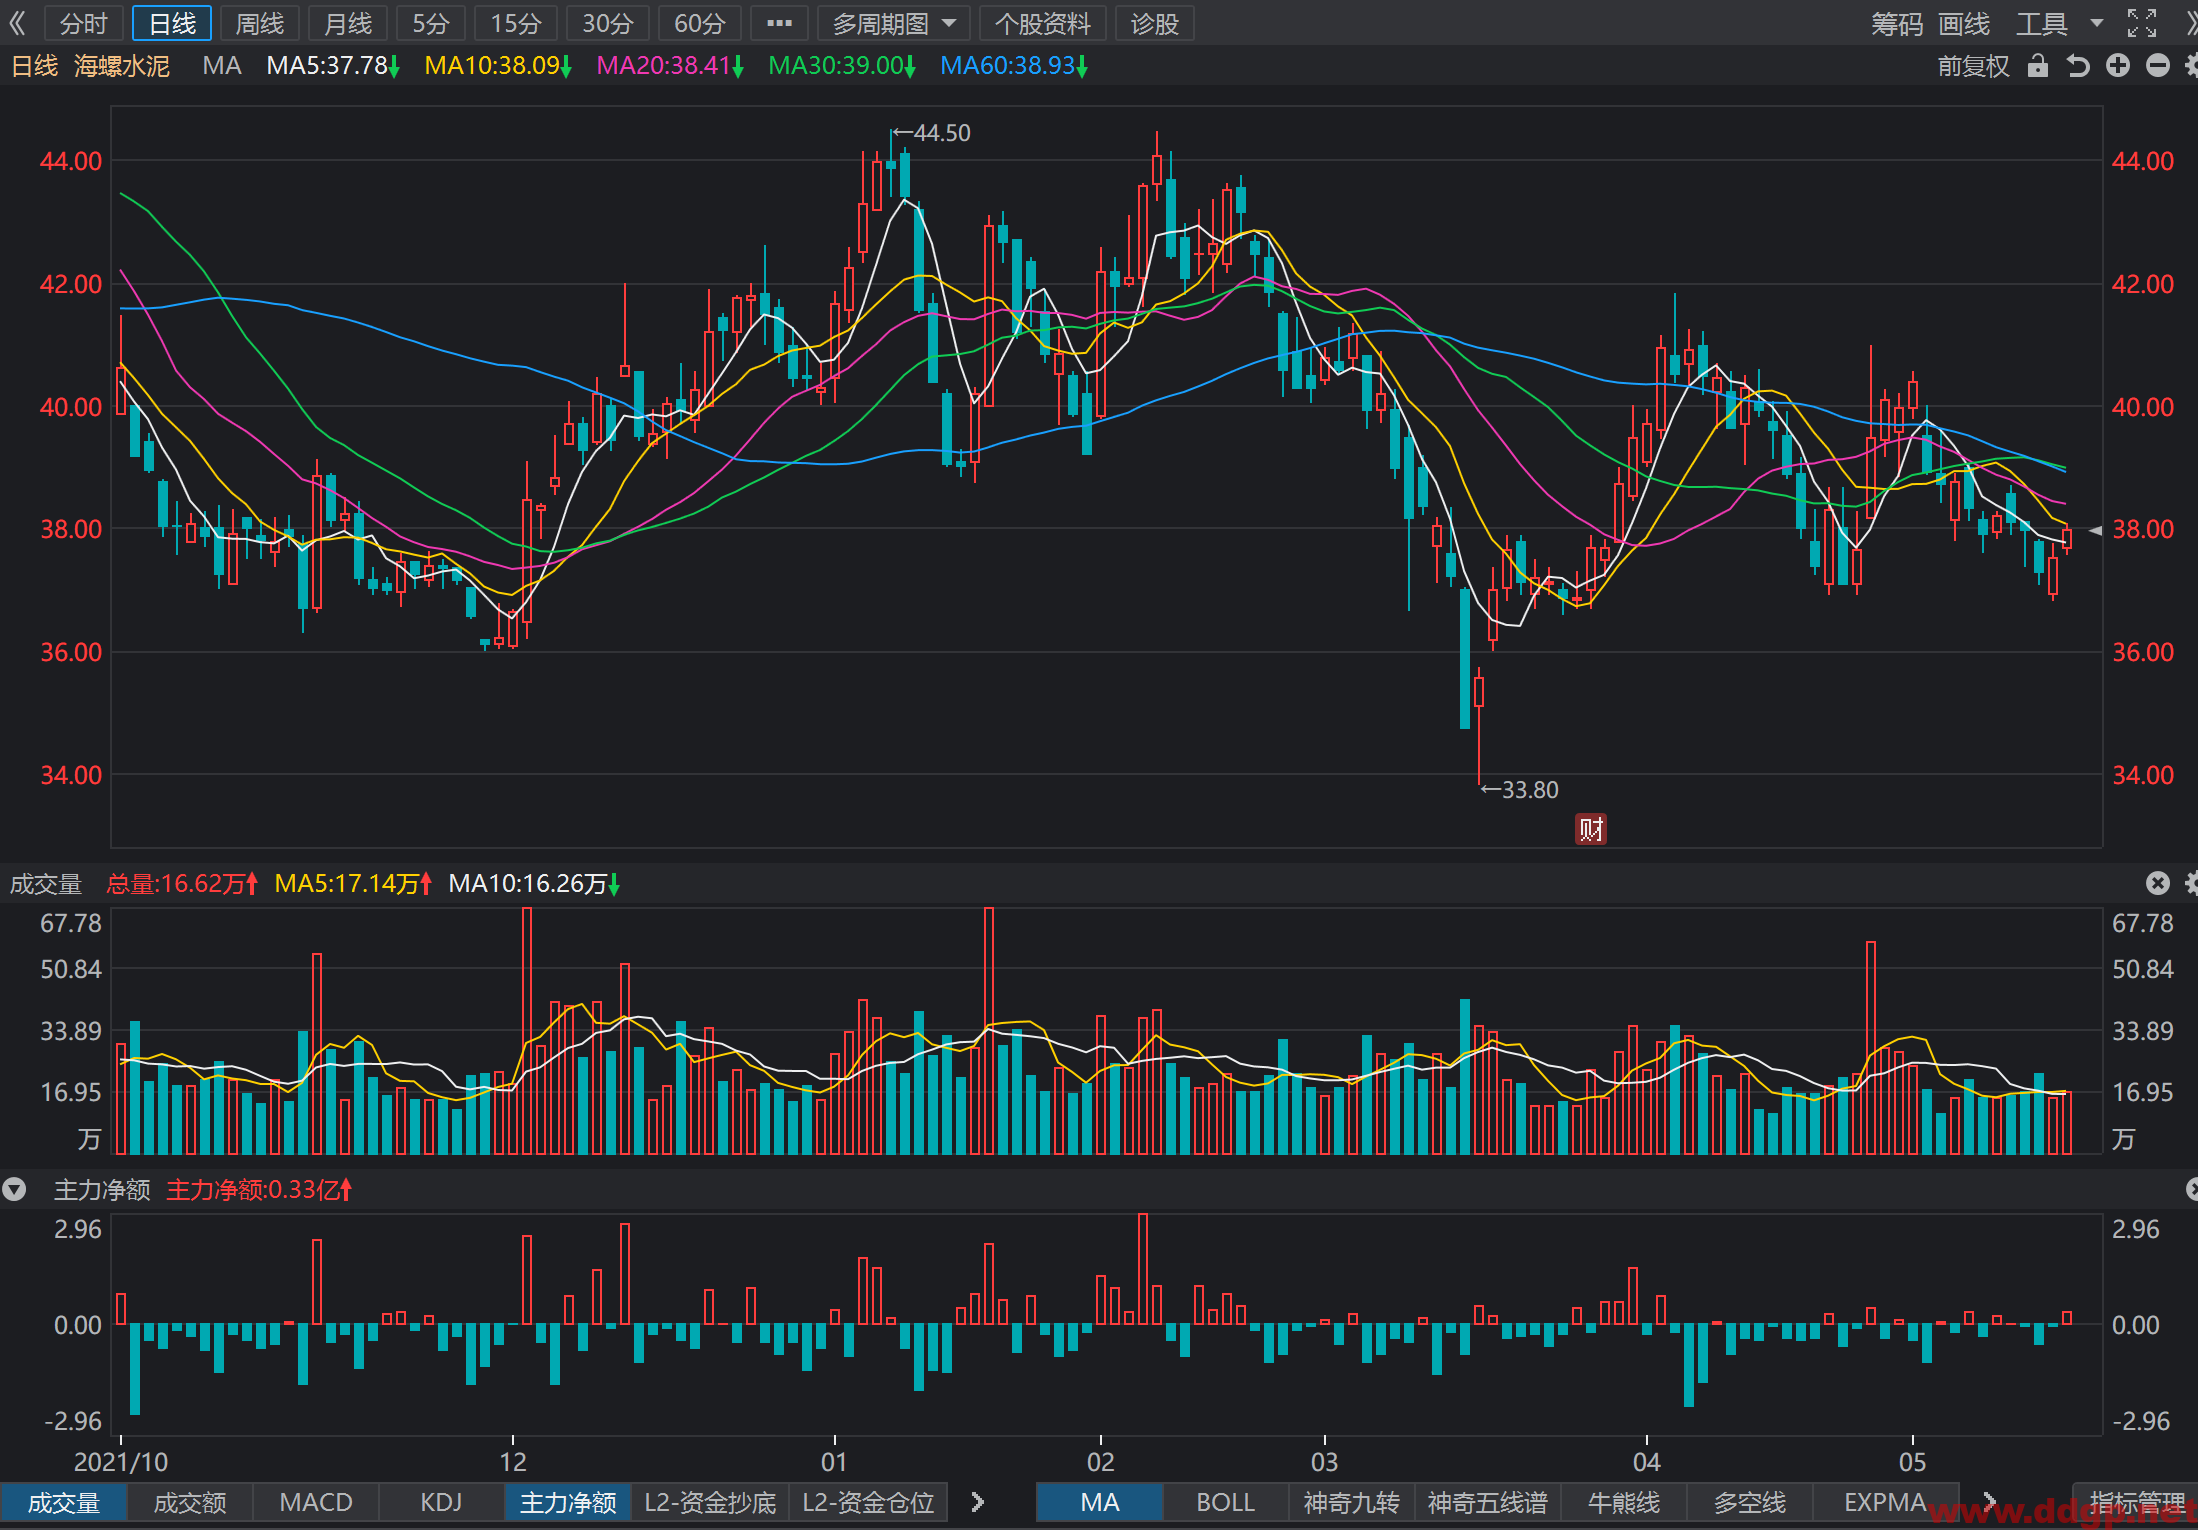Switch chart to 分时 view
Viewport: 2198px width, 1530px height.
[x=84, y=23]
